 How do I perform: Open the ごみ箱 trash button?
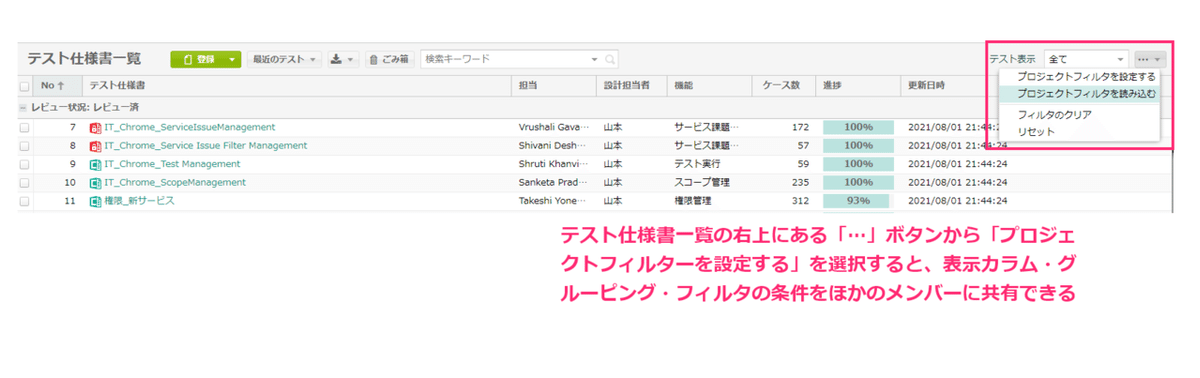[390, 59]
